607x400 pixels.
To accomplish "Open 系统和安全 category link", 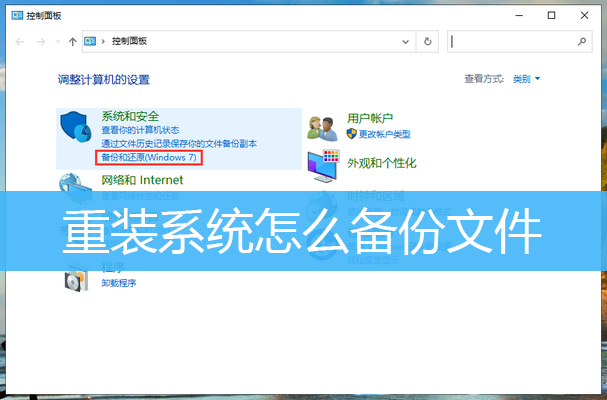I will click(x=130, y=116).
